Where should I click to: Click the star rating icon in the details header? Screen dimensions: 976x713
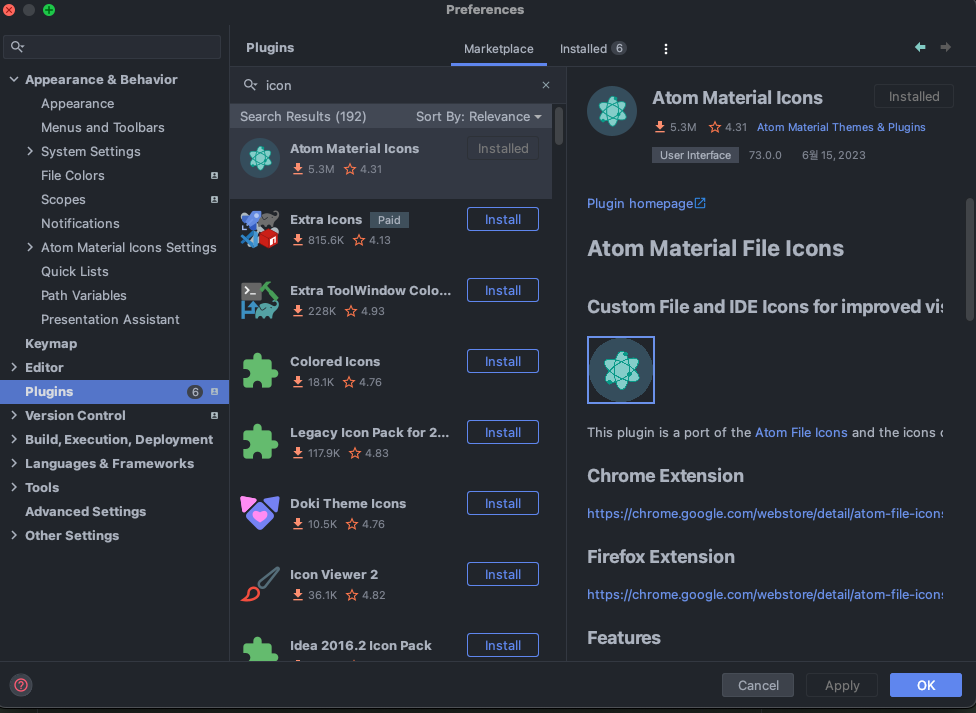715,127
